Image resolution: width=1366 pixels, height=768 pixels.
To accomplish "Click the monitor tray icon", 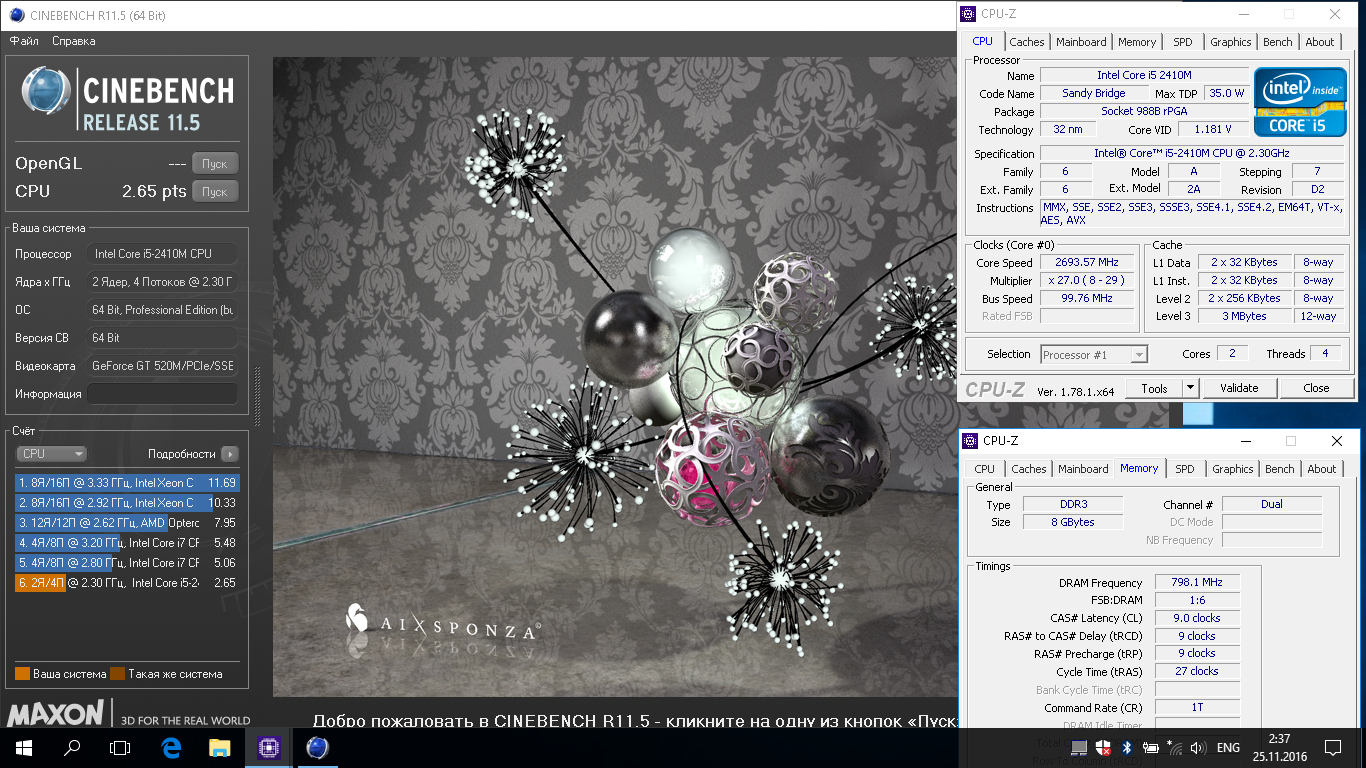I will tap(1079, 748).
